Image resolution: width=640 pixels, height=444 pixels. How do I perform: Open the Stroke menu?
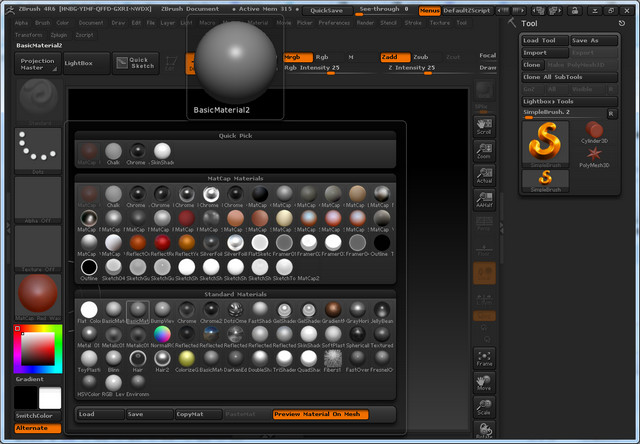[413, 23]
